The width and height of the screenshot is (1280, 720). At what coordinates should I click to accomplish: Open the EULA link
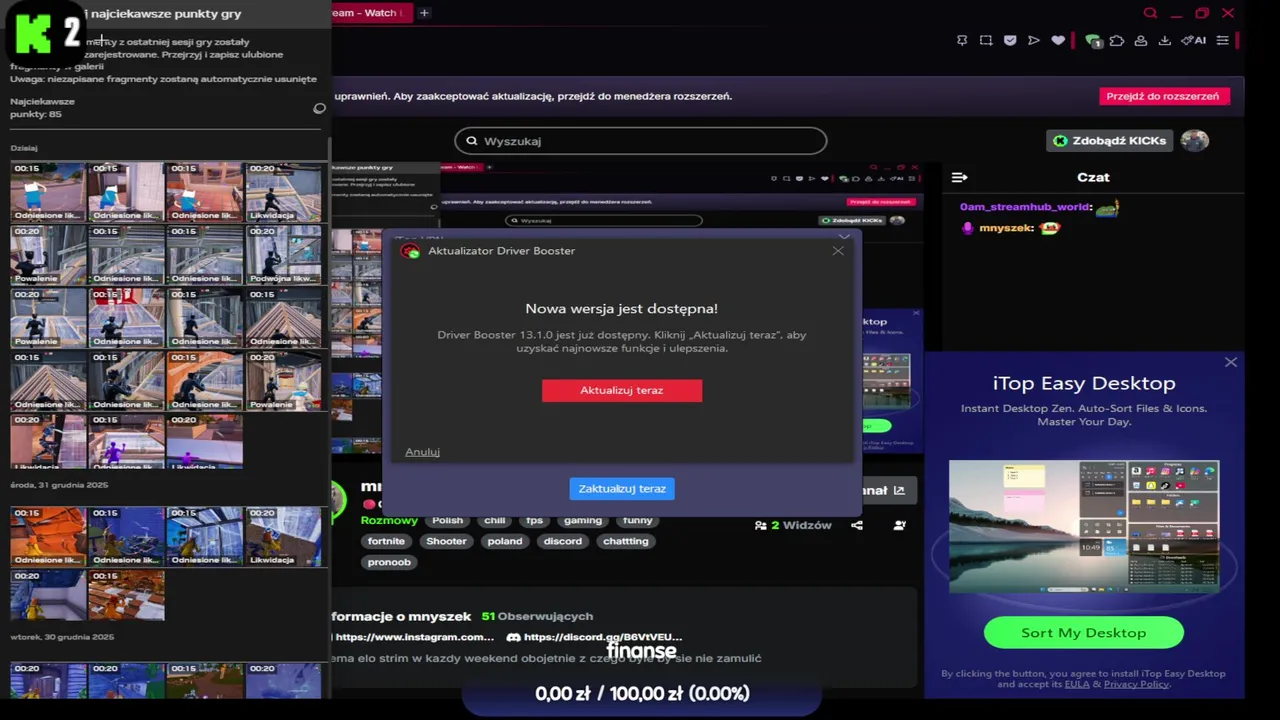1077,684
